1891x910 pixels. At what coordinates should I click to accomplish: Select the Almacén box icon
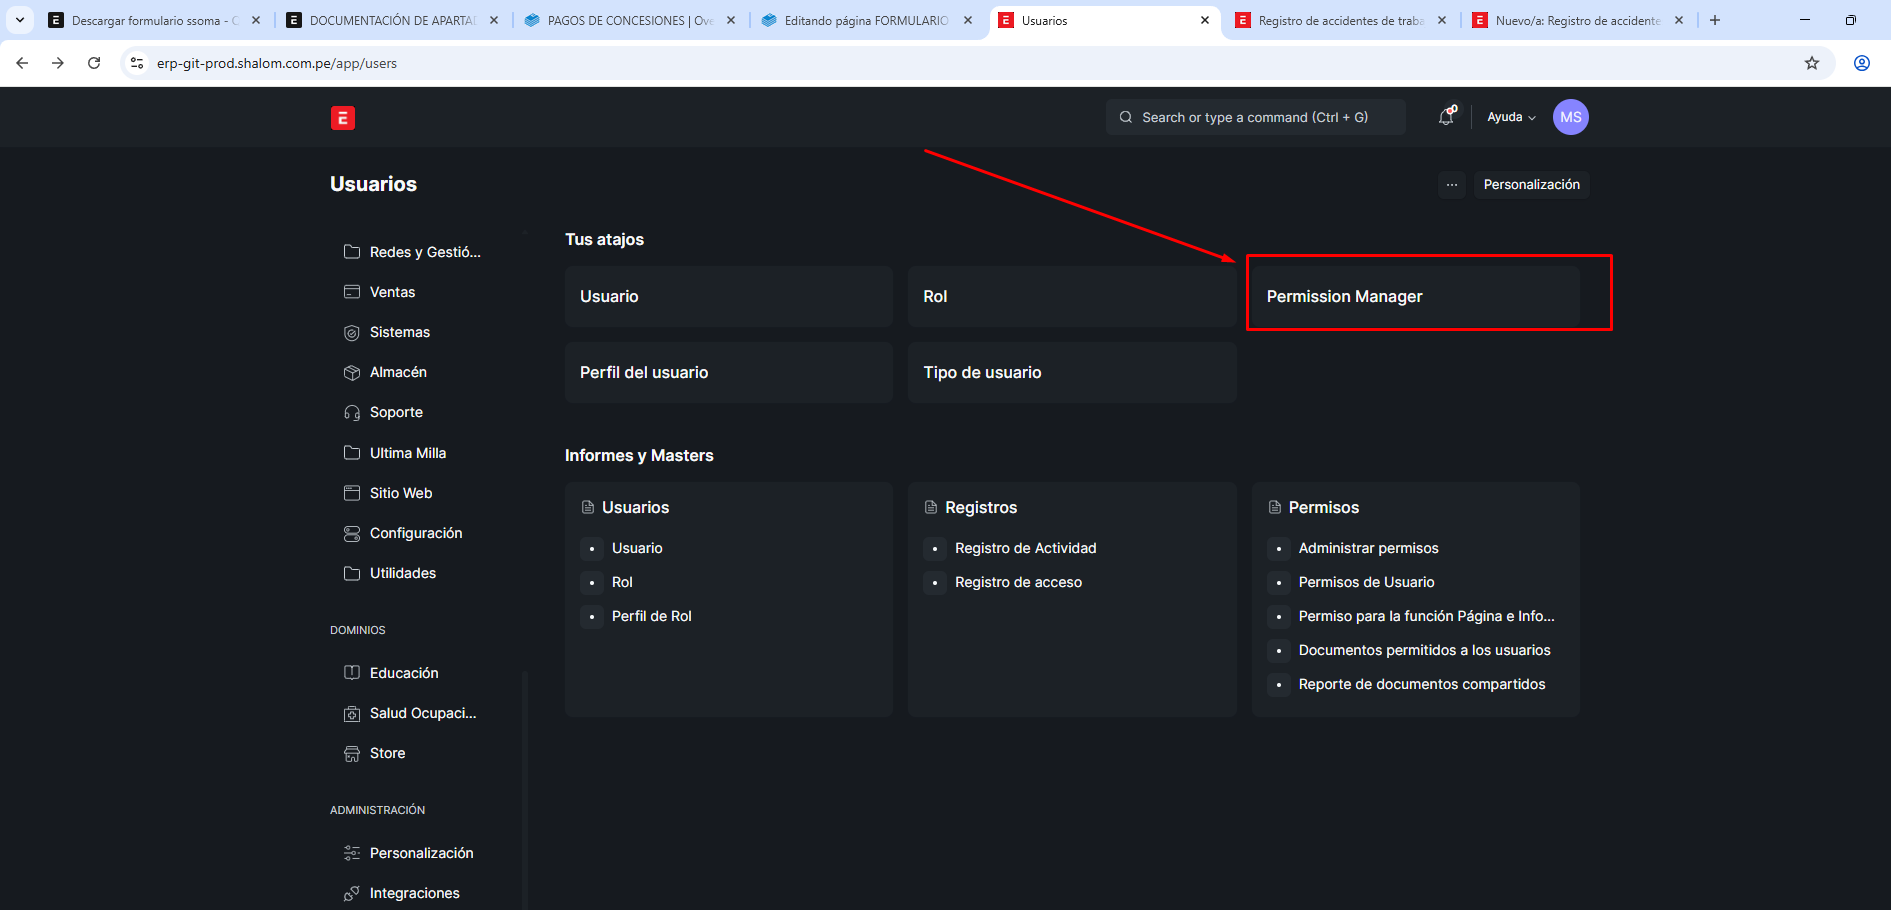352,373
